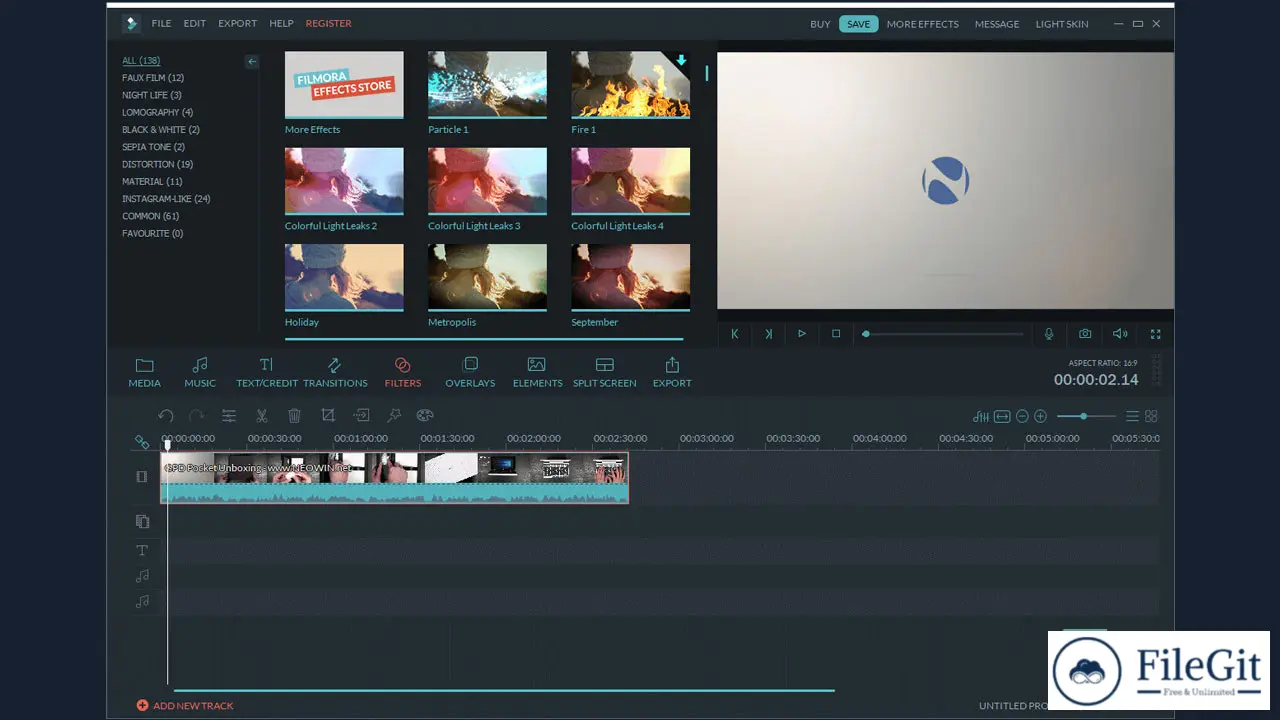Select the DISTORTION (19) category
Screen dimensions: 1280x720
click(158, 164)
